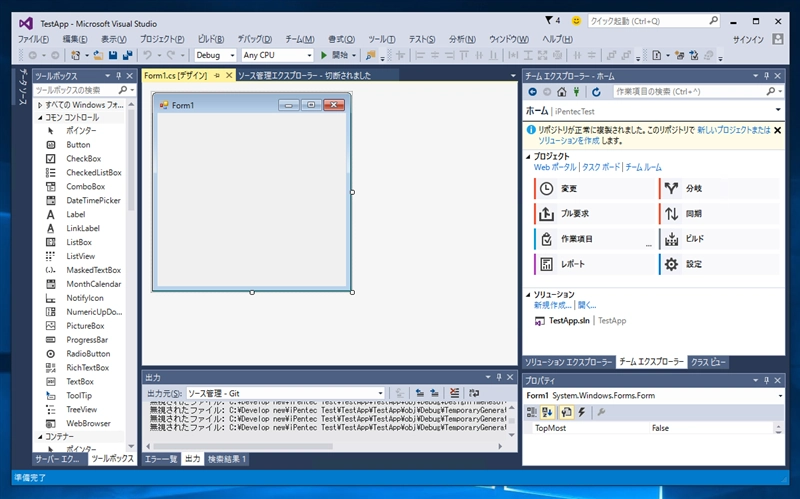Toggle the Properties page button in Properties panel
Viewport: 800px width, 499px height.
point(566,412)
